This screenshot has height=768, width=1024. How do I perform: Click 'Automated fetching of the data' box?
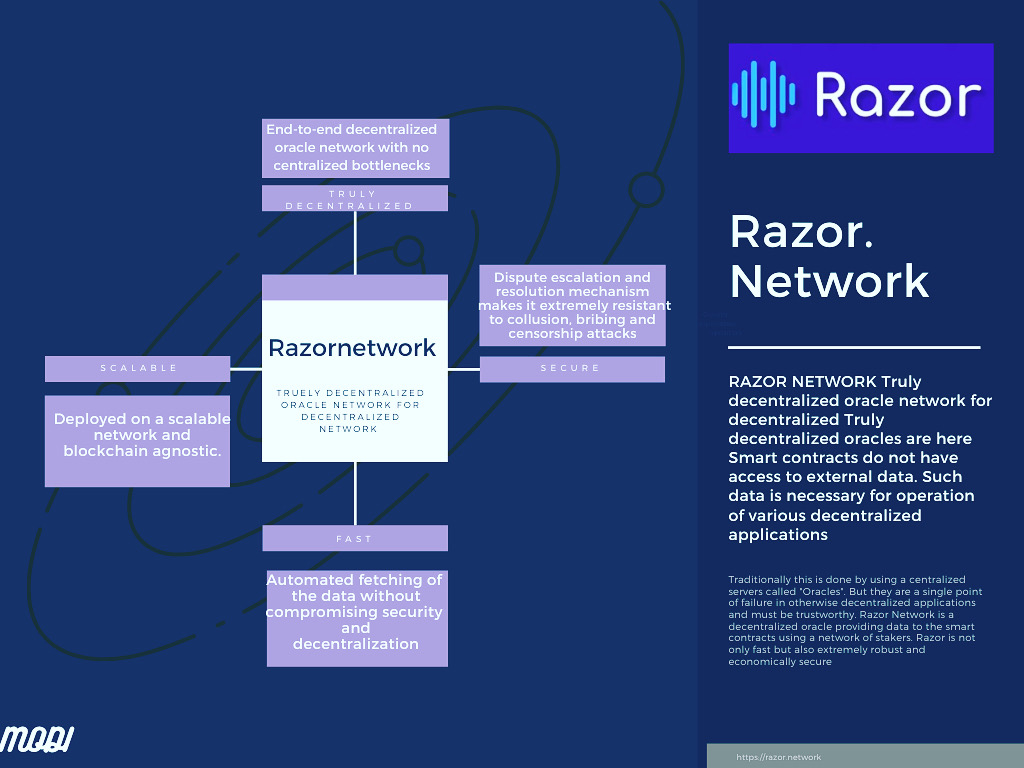pyautogui.click(x=357, y=618)
